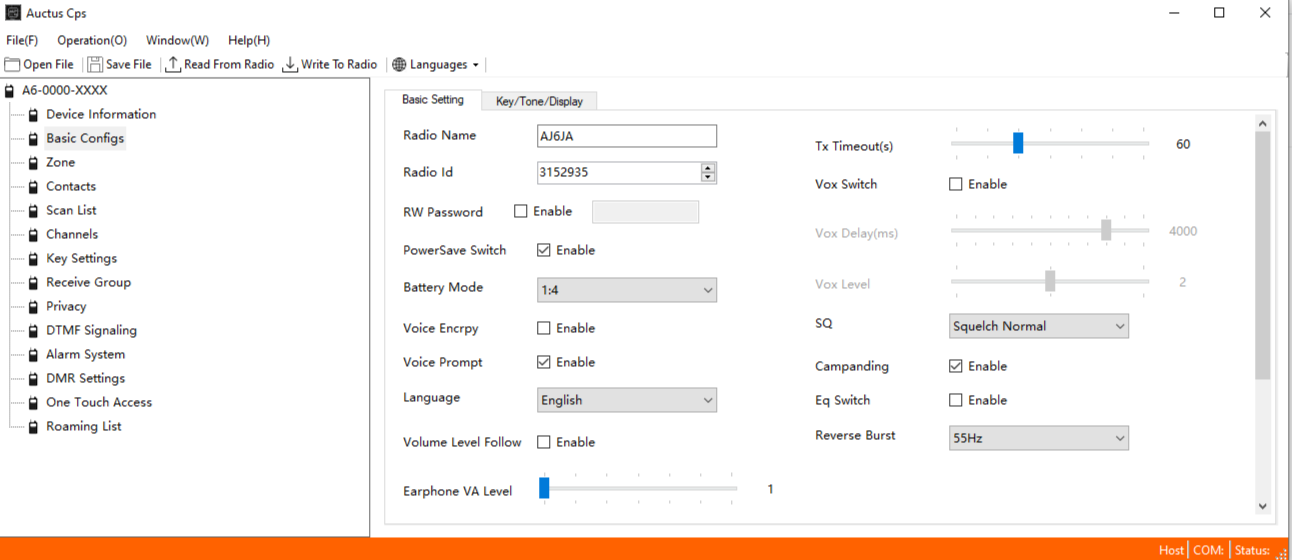Click the Open File folder icon
This screenshot has width=1292, height=560.
coord(12,65)
